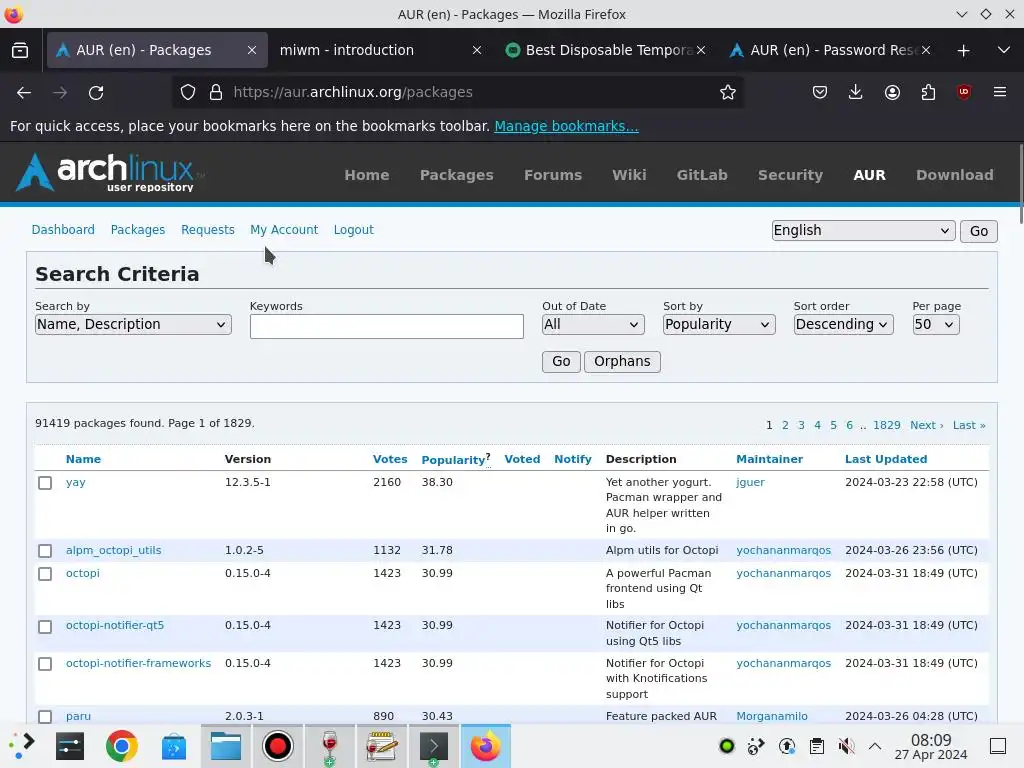Expand the list all tabs chevron

point(1004,50)
